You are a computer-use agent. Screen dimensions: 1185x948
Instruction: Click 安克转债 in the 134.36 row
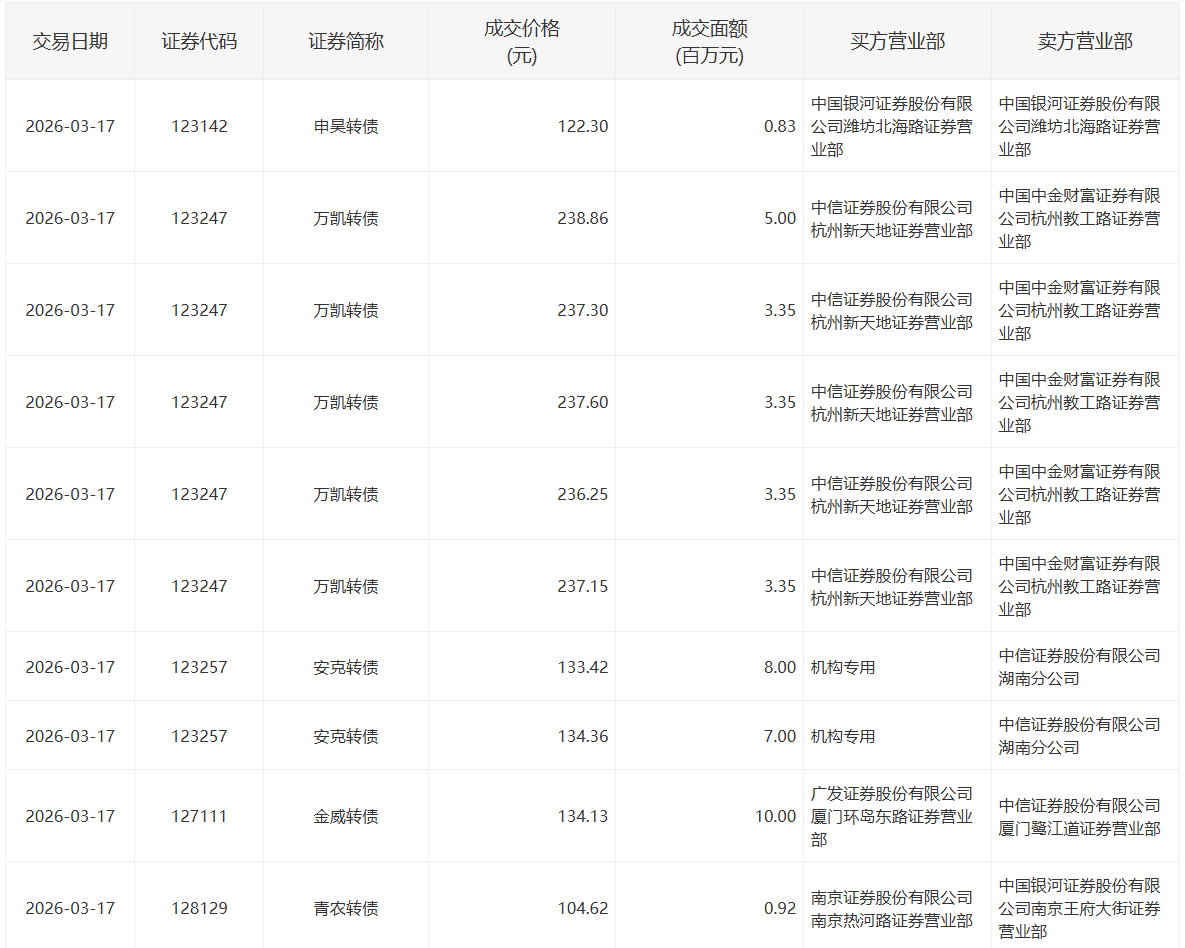point(346,736)
